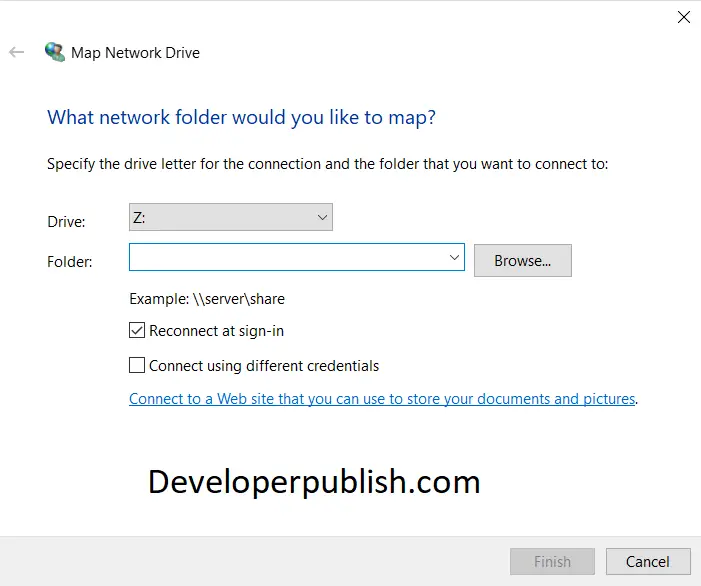701x586 pixels.
Task: Open the Drive letter Z: dropdown
Action: click(x=231, y=217)
